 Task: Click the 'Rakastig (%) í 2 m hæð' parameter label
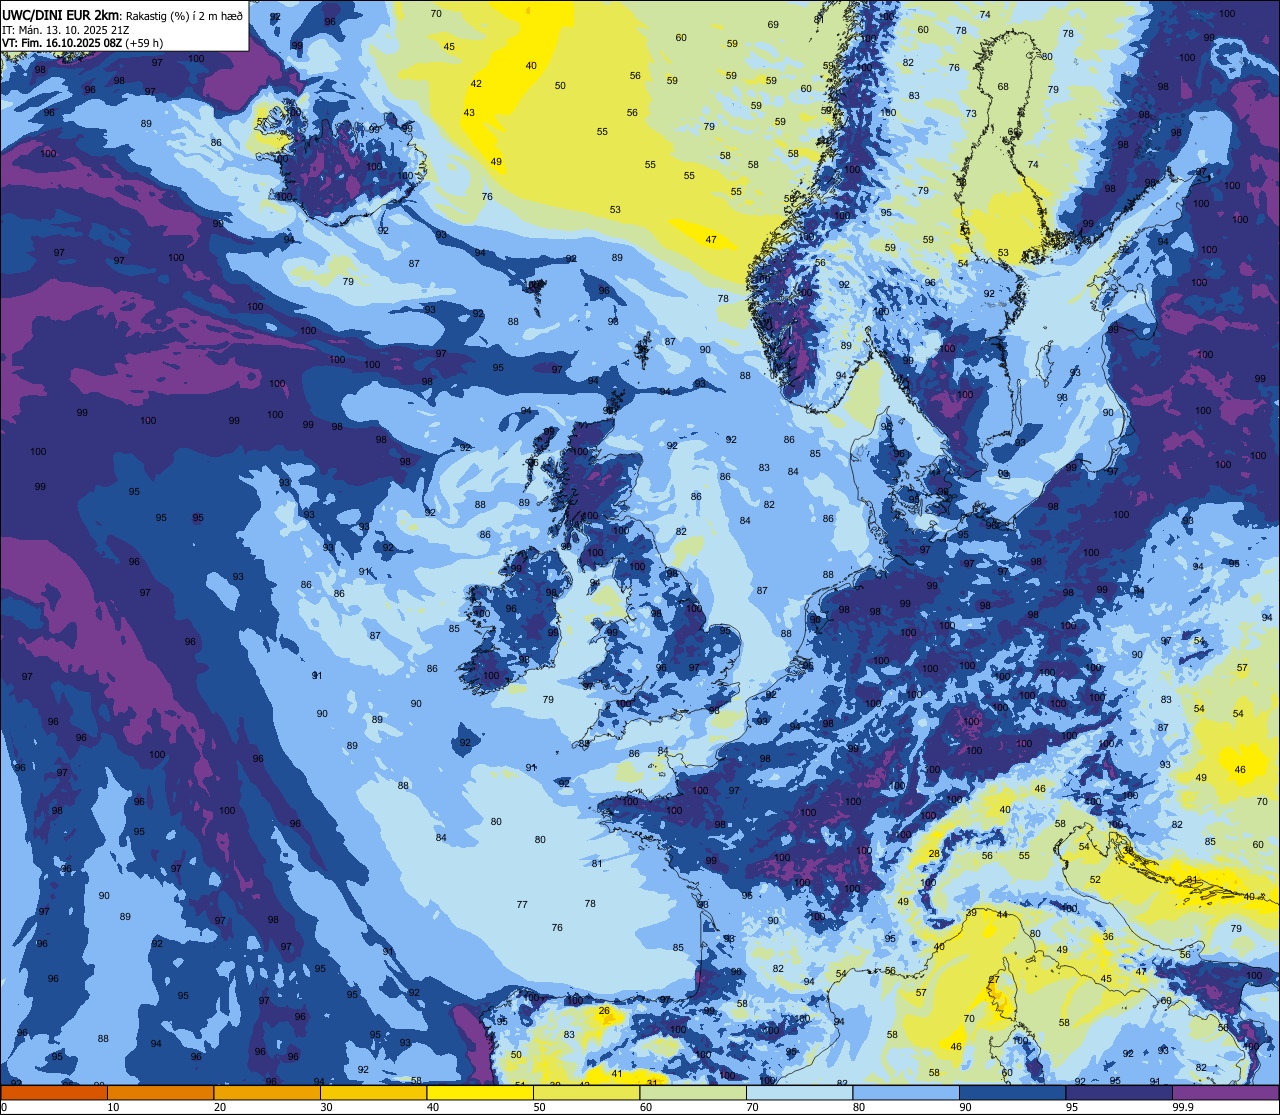184,16
